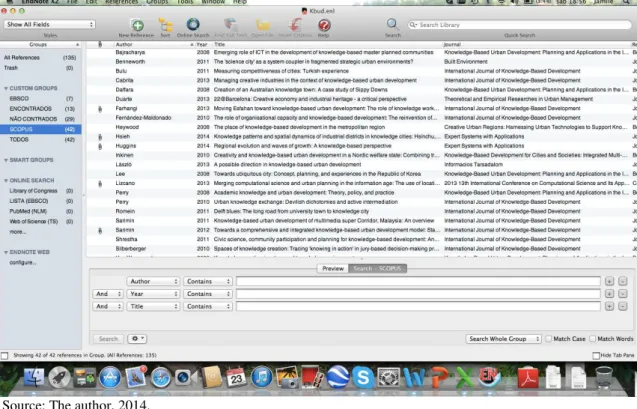Click the paperclip icon on Lizcano row
The width and height of the screenshot is (637, 409).
click(x=100, y=184)
